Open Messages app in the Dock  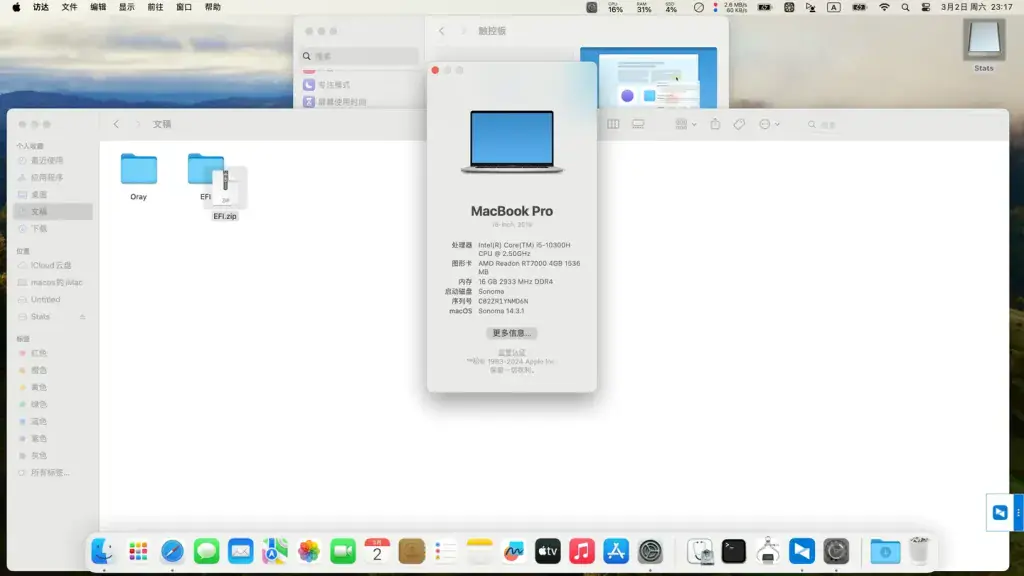click(x=206, y=551)
